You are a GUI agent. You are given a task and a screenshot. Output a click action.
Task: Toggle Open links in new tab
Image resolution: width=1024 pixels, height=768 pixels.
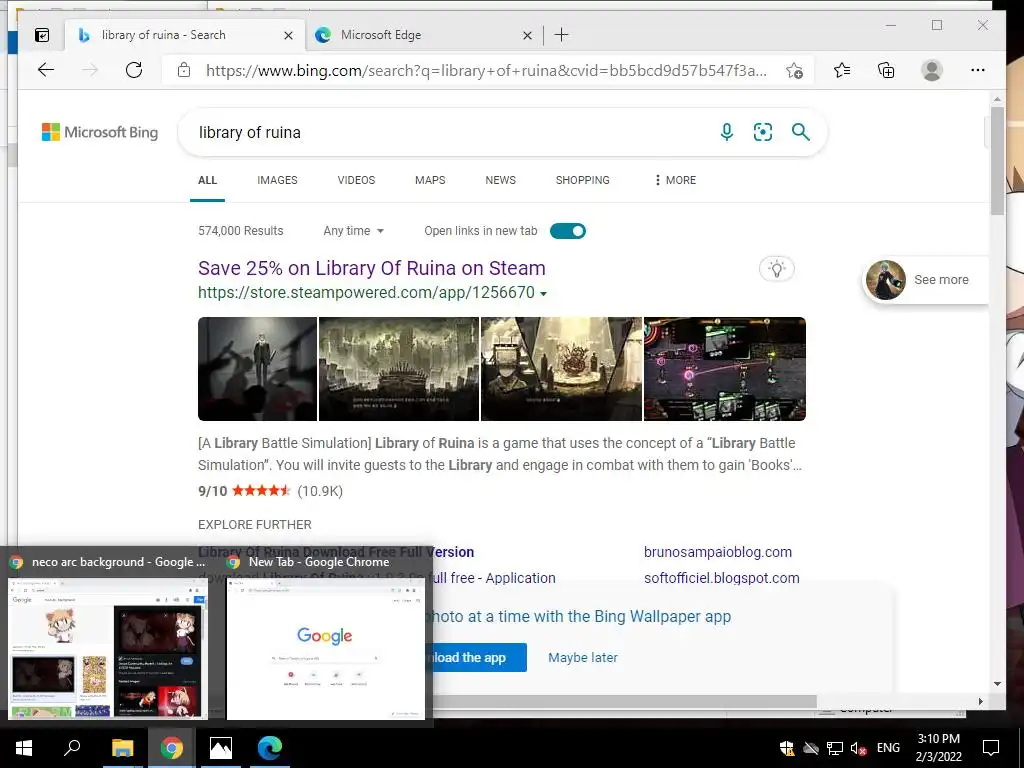point(568,231)
